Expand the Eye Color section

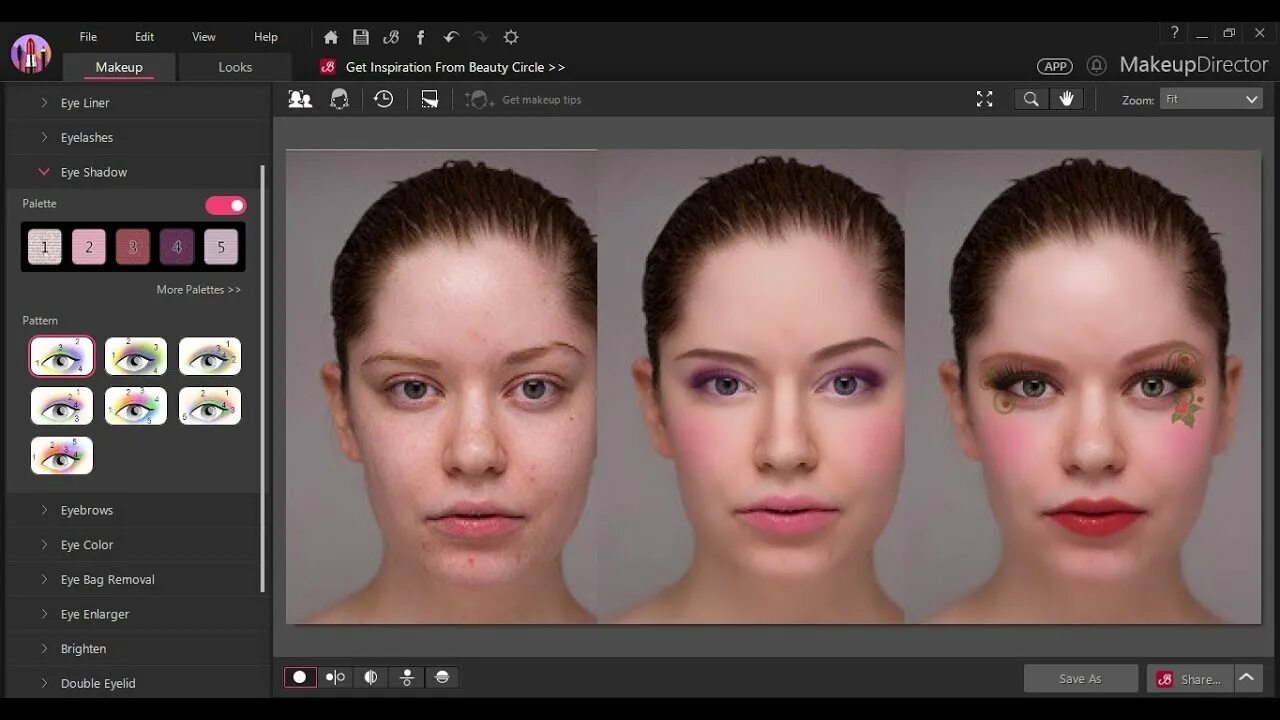coord(132,545)
